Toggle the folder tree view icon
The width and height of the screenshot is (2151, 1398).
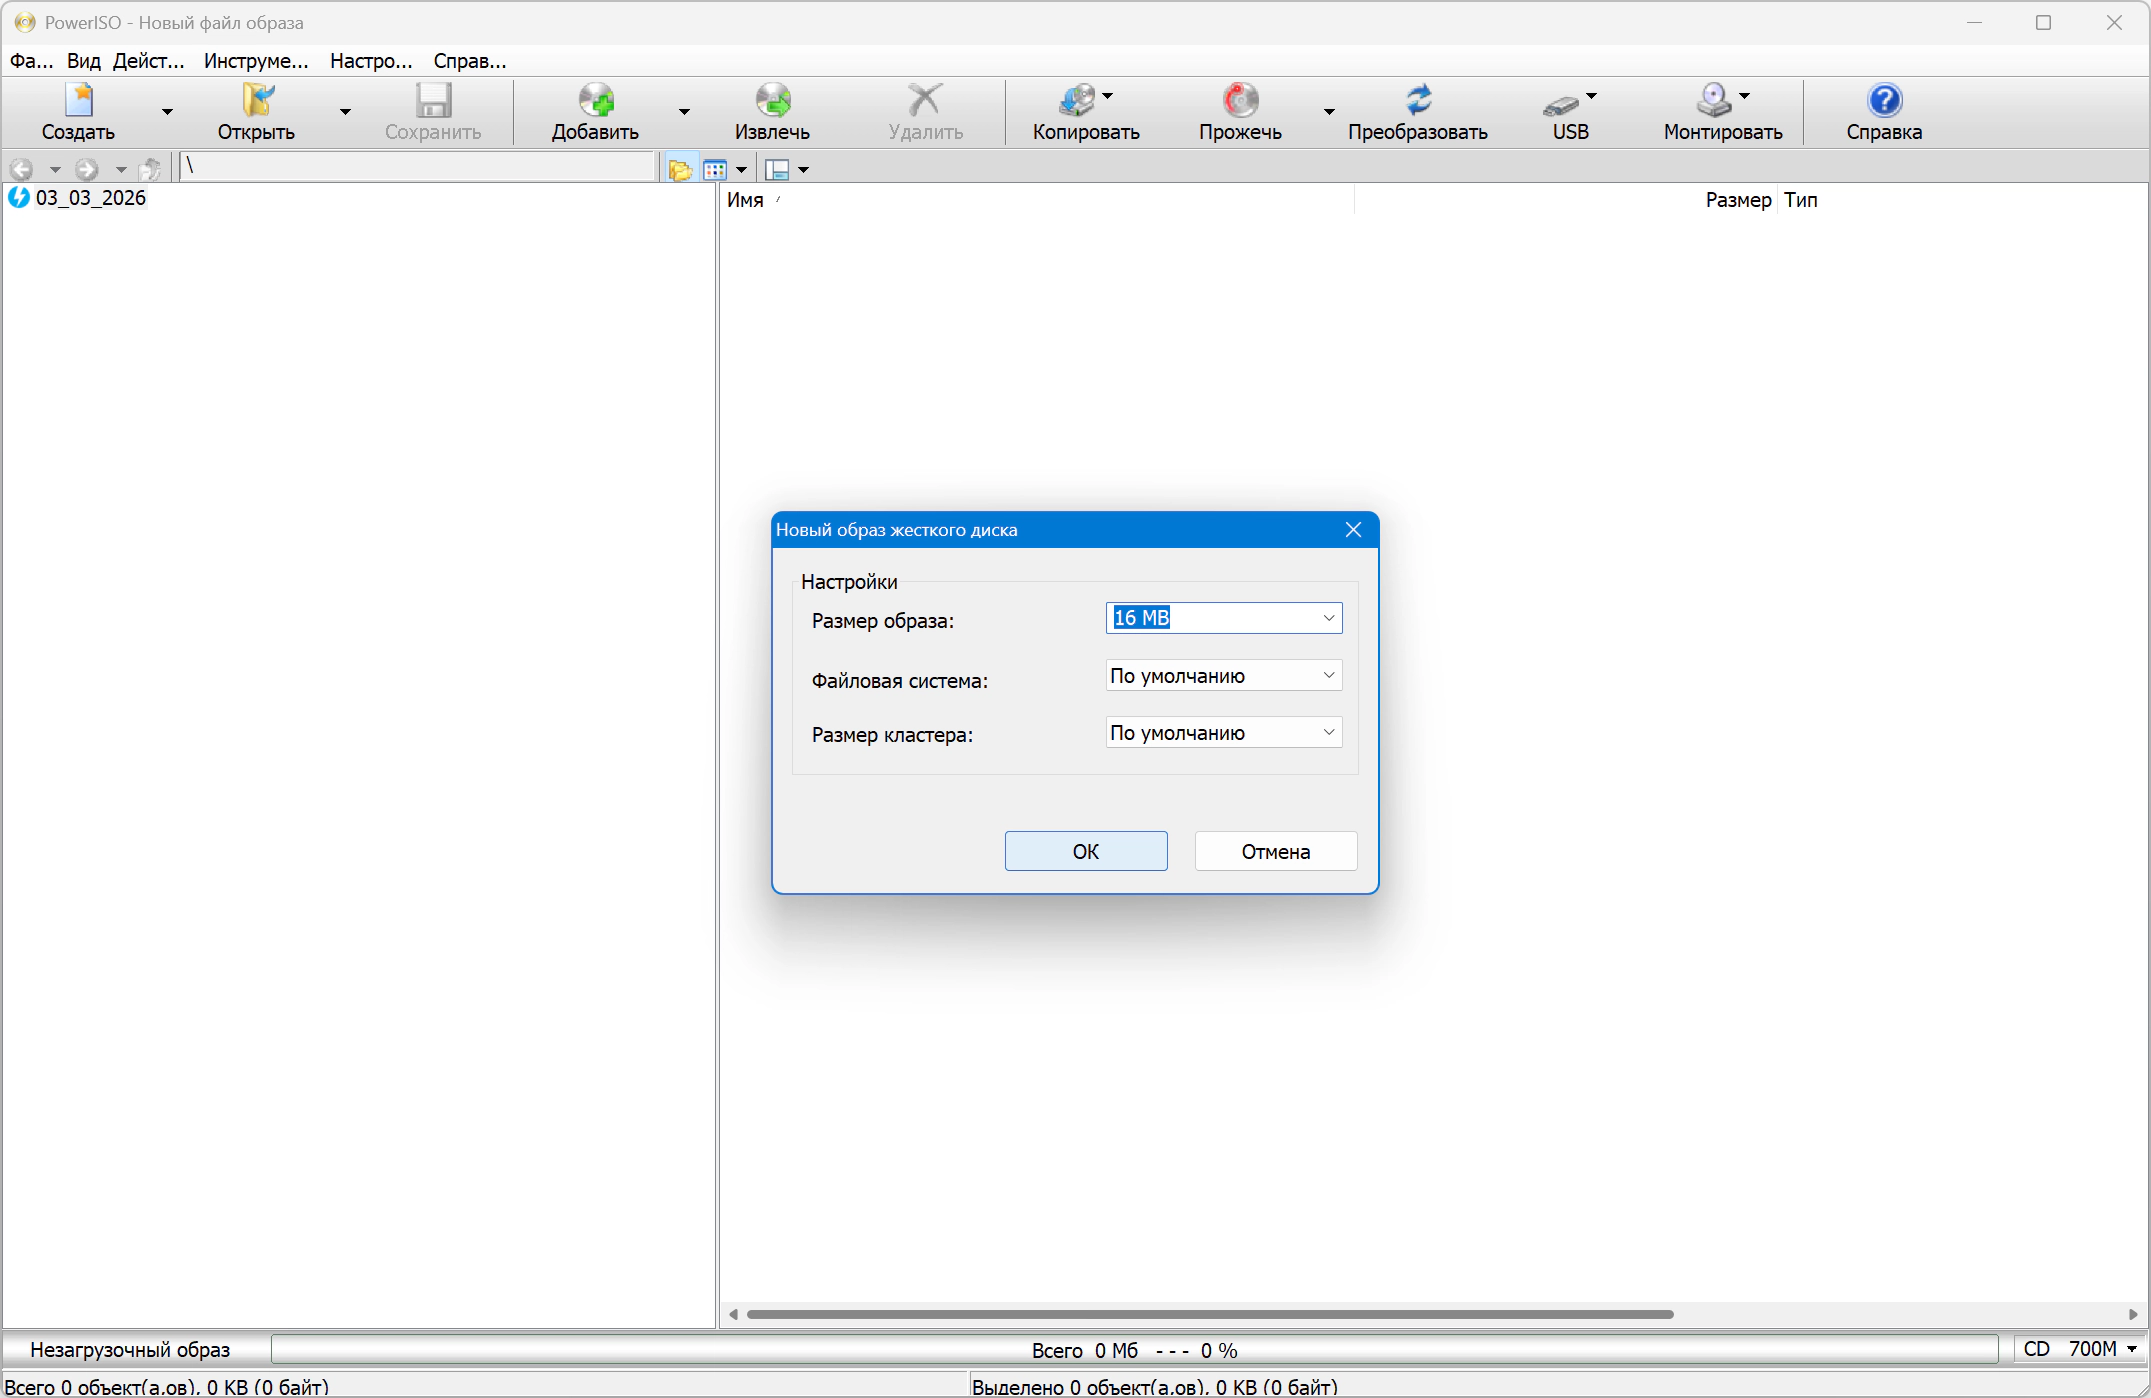[680, 170]
